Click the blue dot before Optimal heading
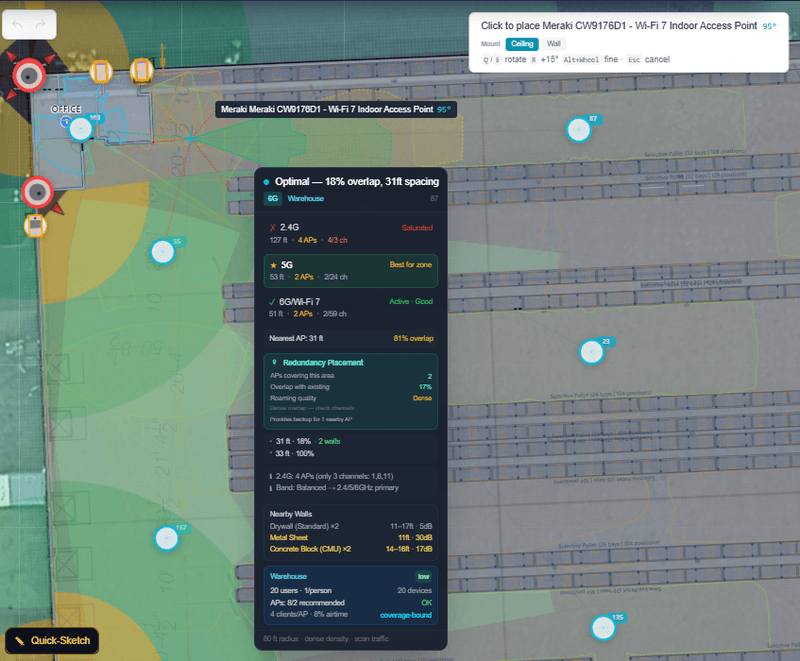The height and width of the screenshot is (661, 800). (266, 182)
